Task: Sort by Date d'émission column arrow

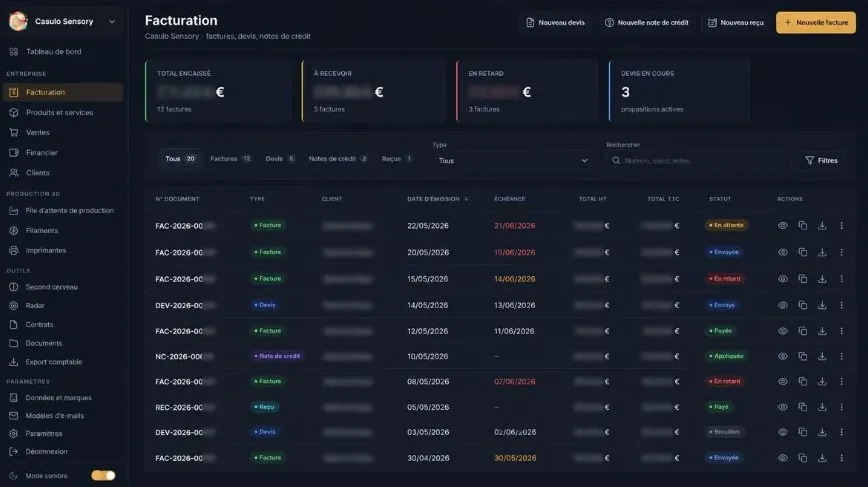Action: [466, 199]
